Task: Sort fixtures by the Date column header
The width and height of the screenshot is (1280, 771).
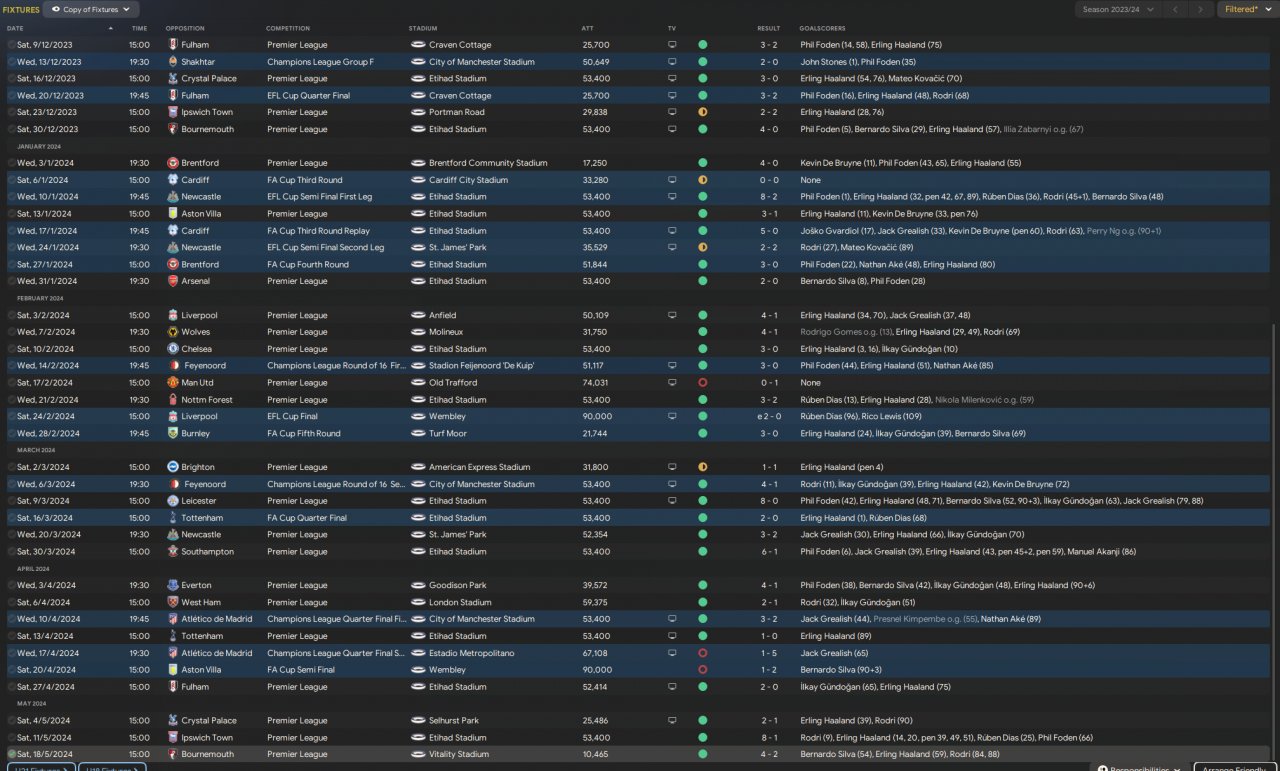Action: pos(15,28)
